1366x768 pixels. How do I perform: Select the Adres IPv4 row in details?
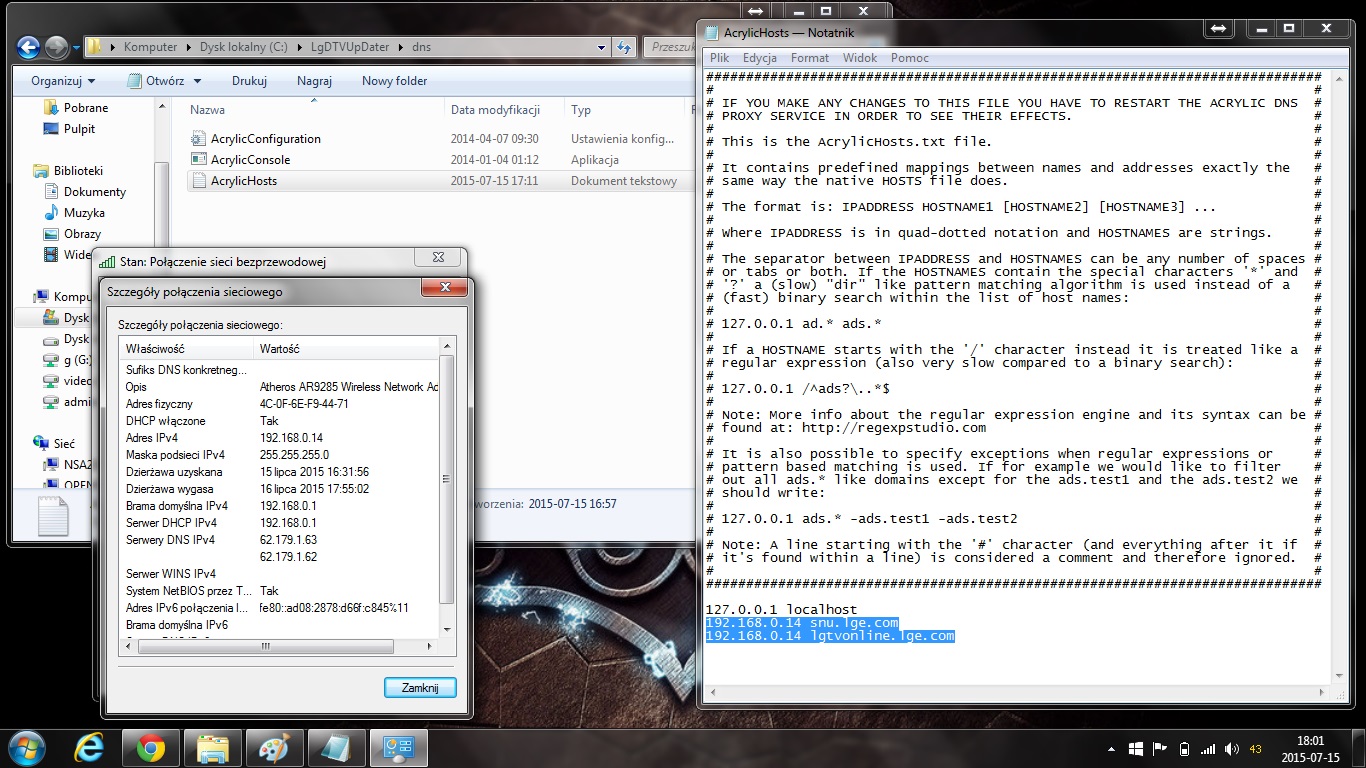coord(279,438)
